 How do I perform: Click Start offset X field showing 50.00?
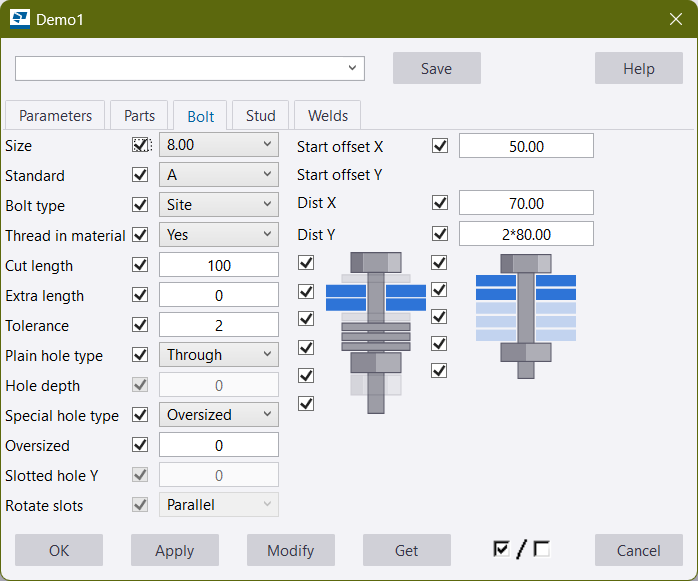tap(526, 146)
